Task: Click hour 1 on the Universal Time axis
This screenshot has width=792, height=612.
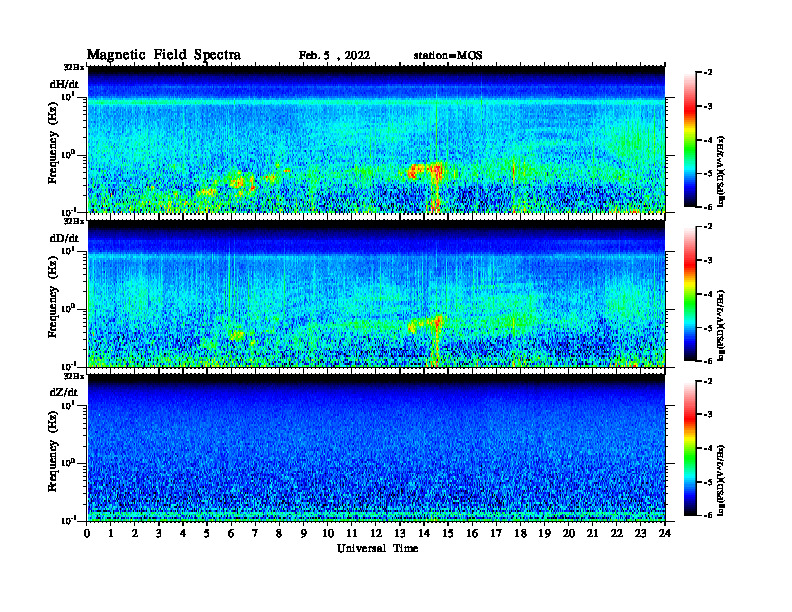Action: click(x=111, y=534)
